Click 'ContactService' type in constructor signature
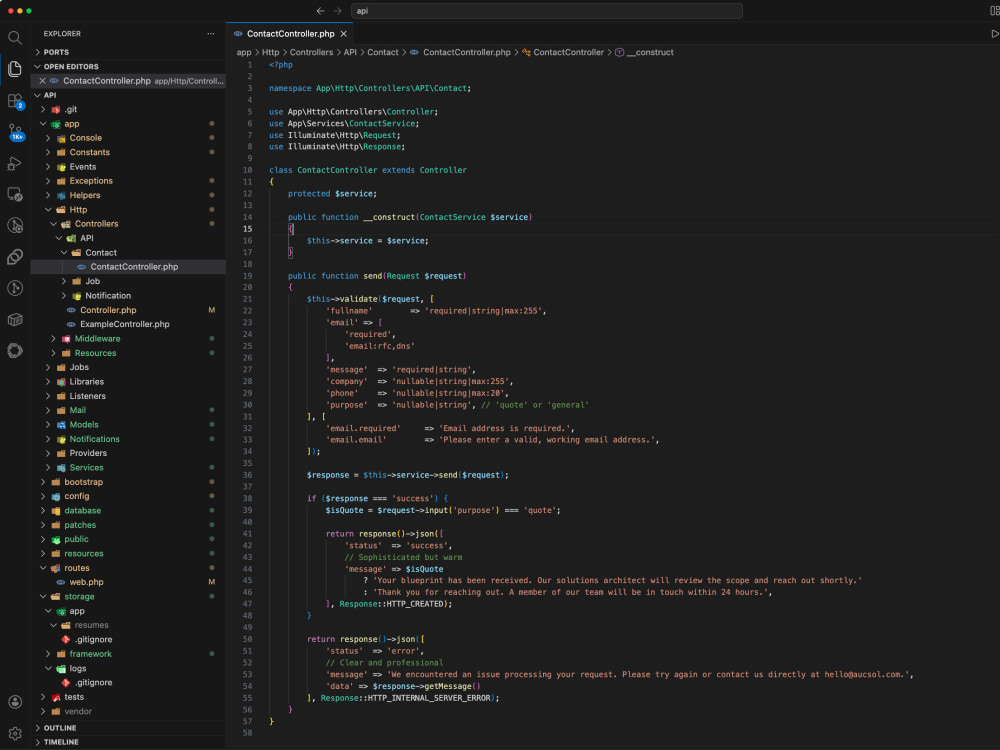 point(452,217)
